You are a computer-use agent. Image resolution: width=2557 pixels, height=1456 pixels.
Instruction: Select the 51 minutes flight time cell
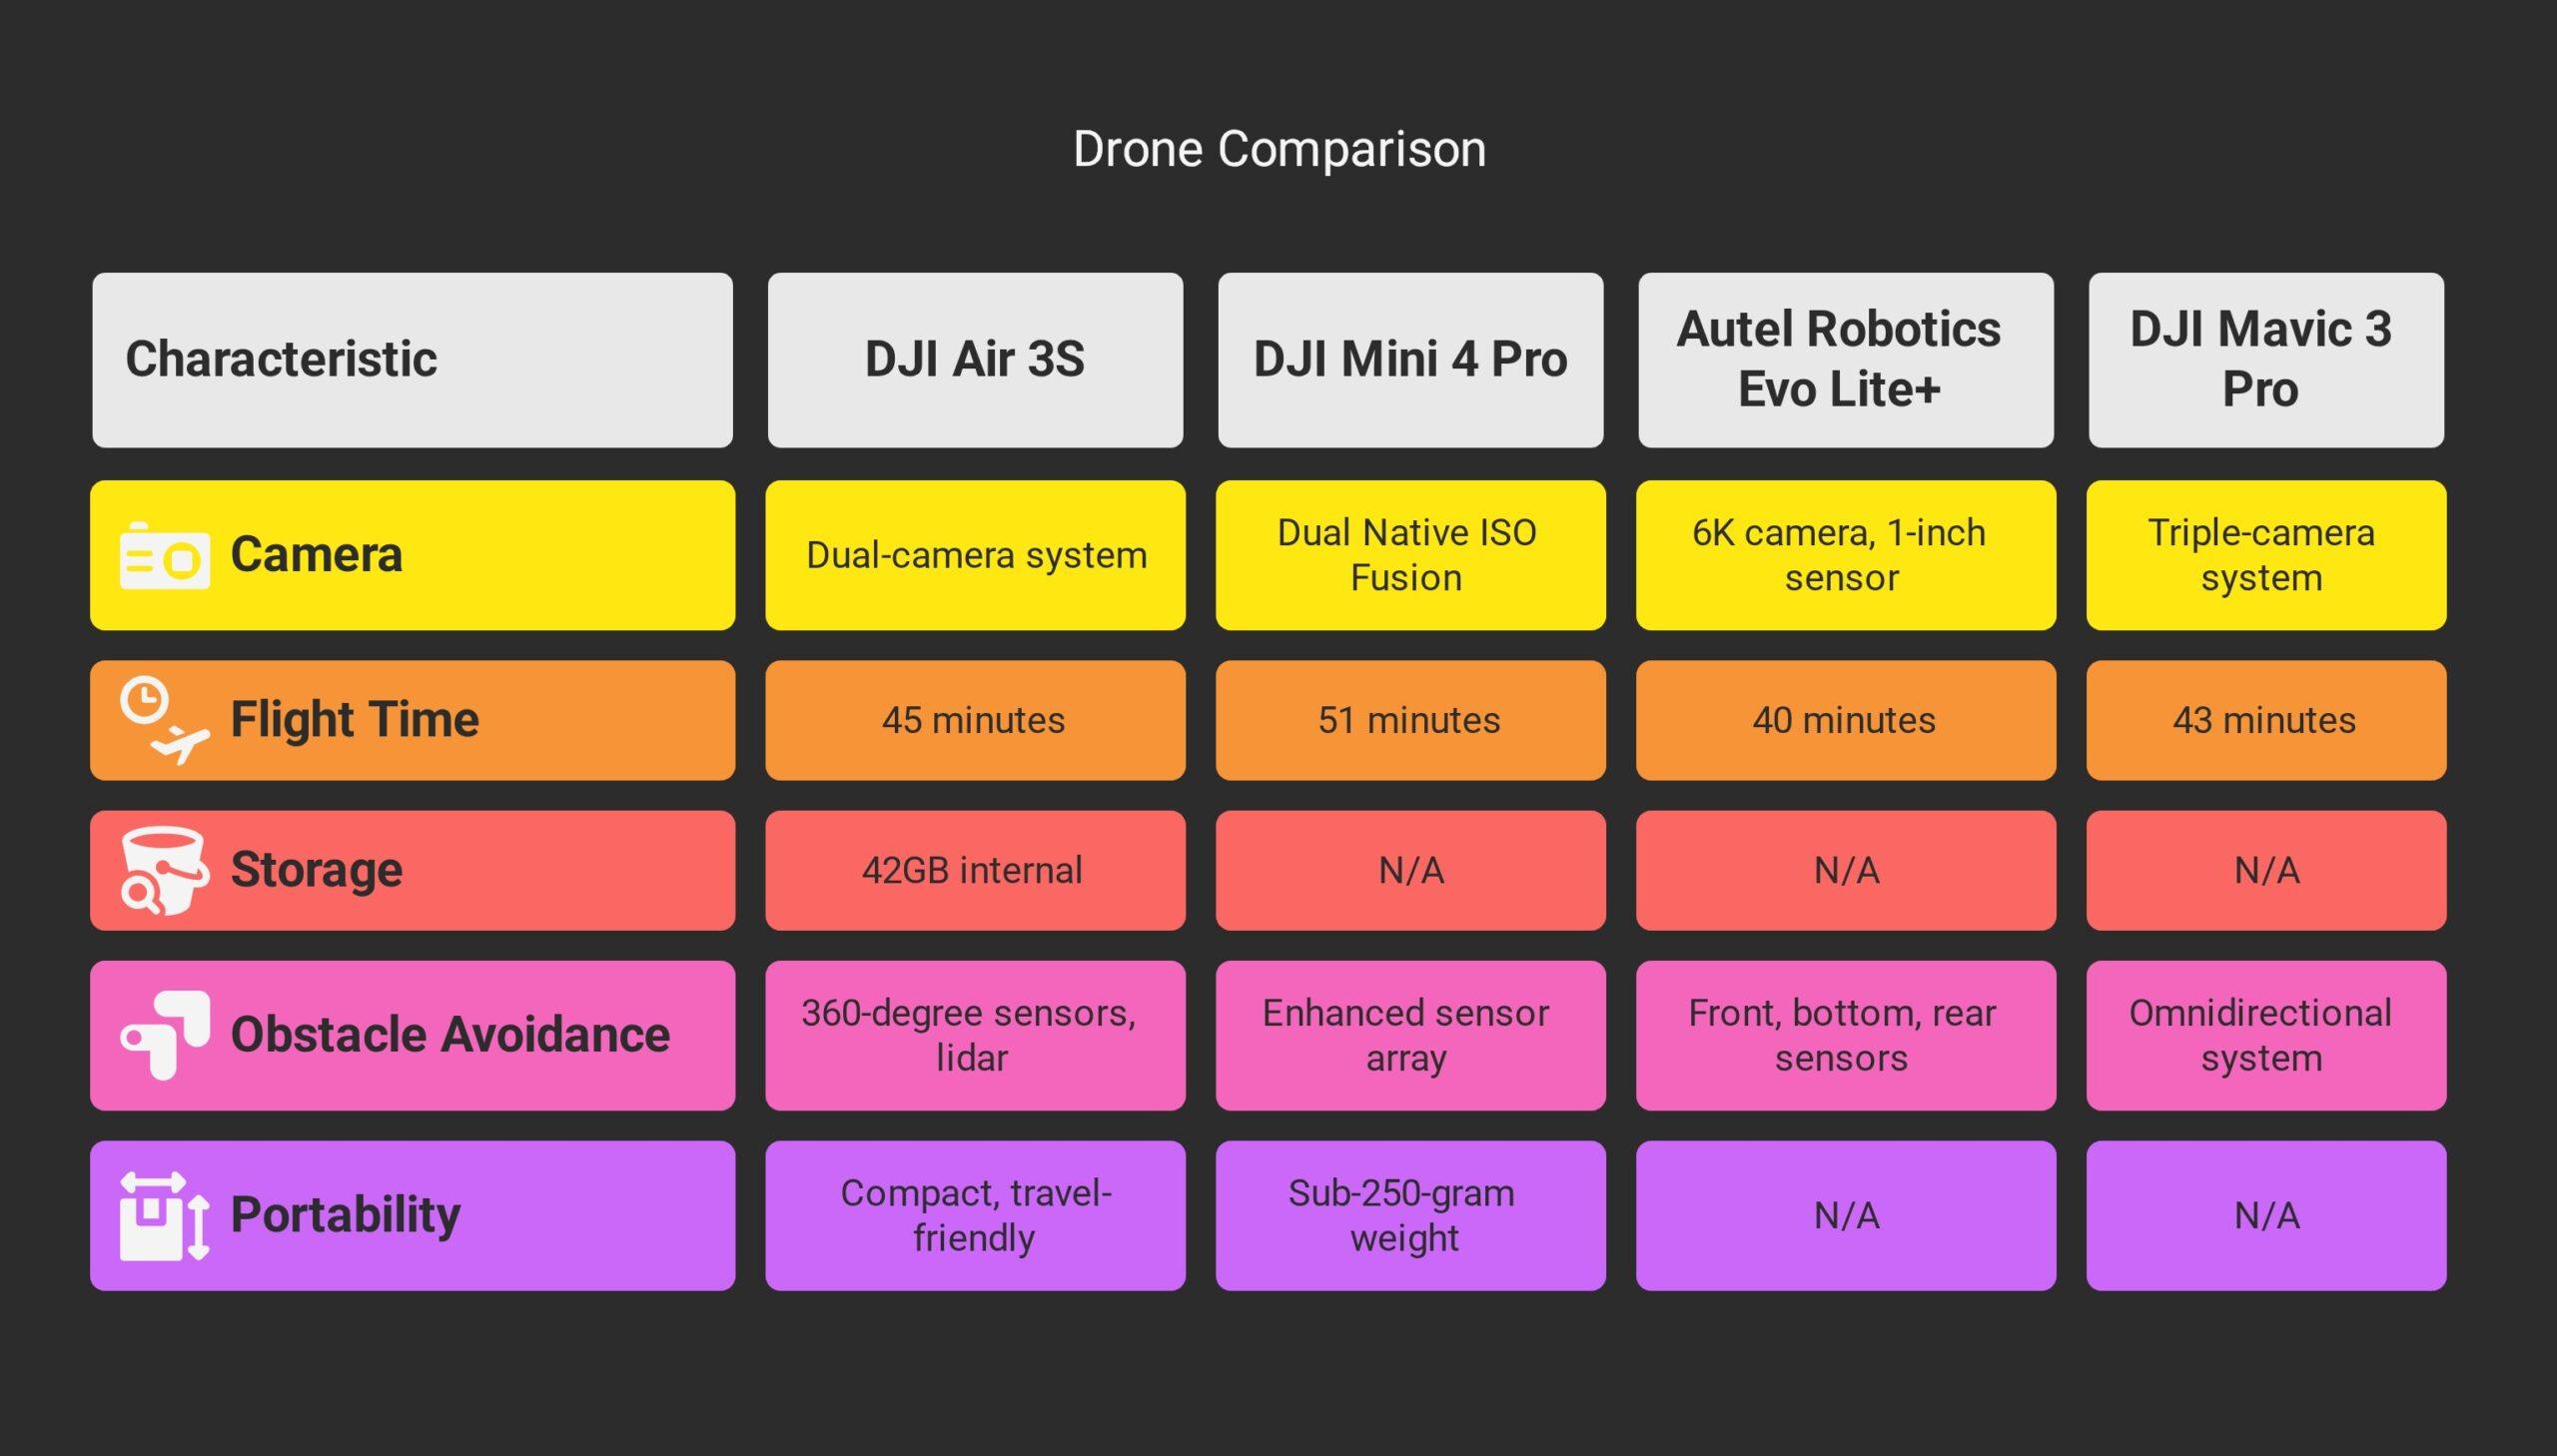1410,720
